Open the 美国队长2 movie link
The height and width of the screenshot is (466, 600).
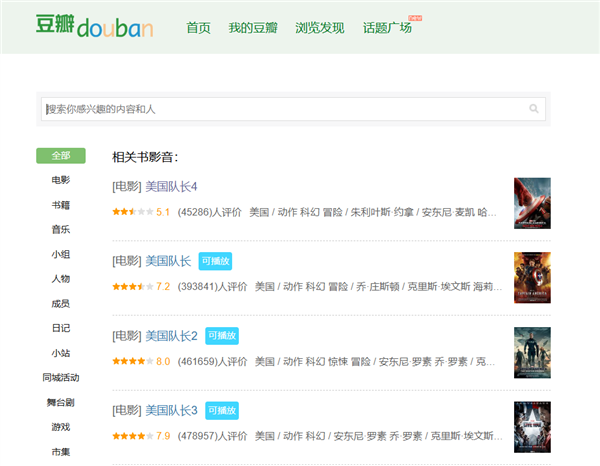171,336
